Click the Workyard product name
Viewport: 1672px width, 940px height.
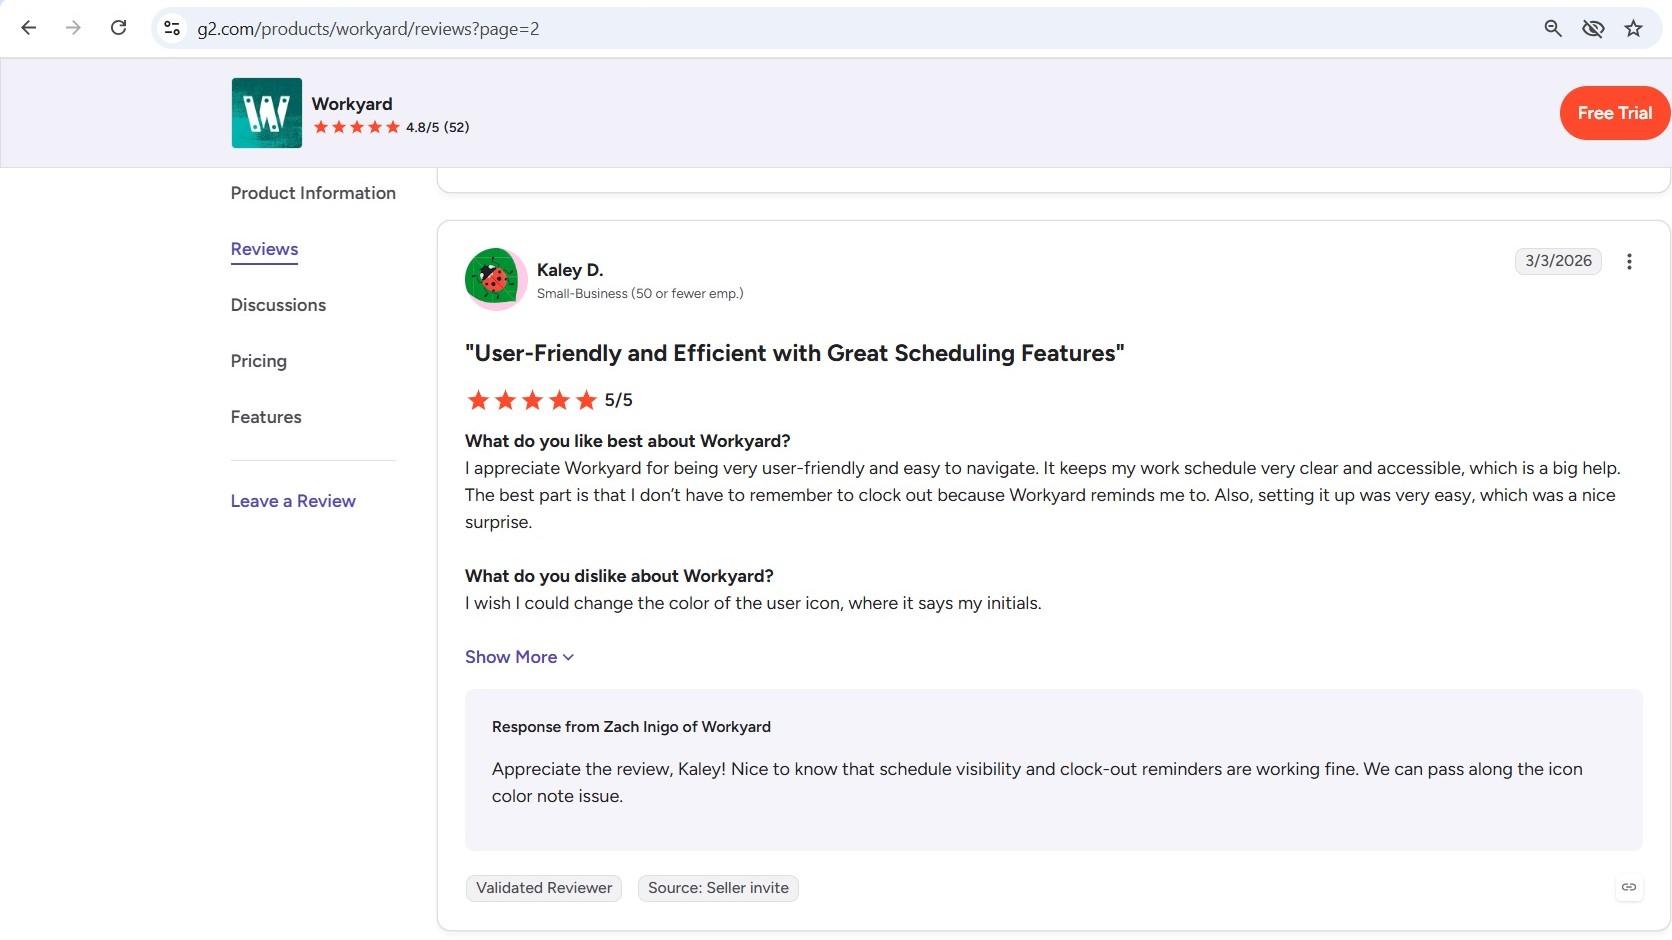[352, 104]
